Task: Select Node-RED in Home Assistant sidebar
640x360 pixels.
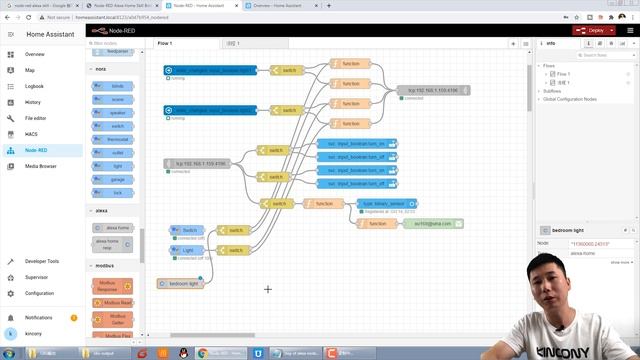Action: click(x=42, y=150)
